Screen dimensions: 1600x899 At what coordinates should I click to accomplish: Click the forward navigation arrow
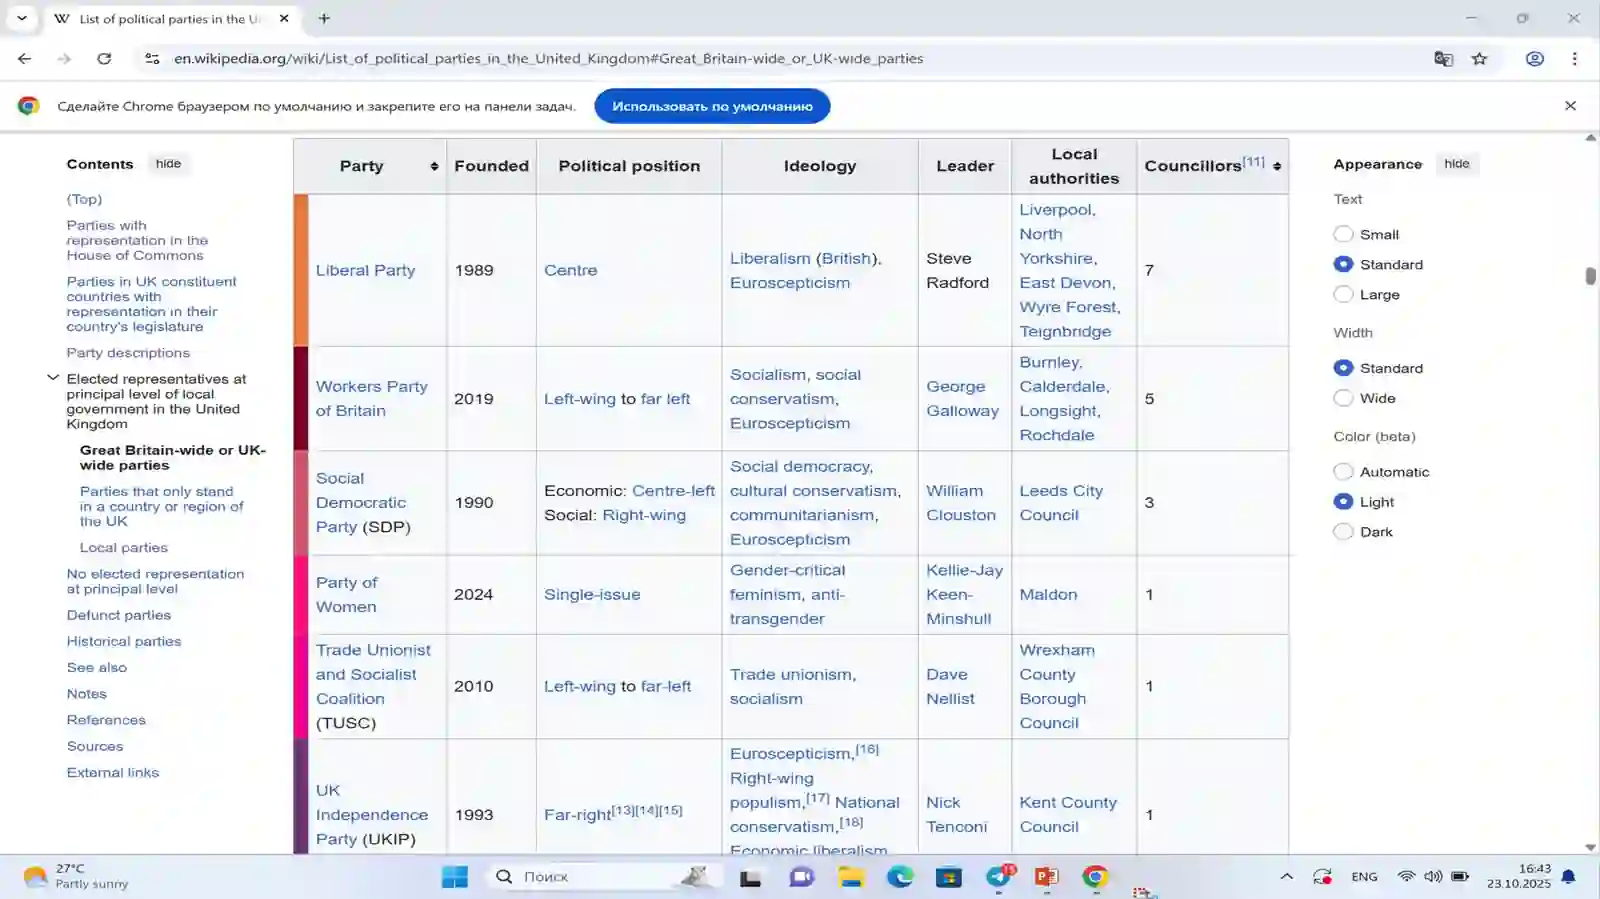[x=64, y=59]
